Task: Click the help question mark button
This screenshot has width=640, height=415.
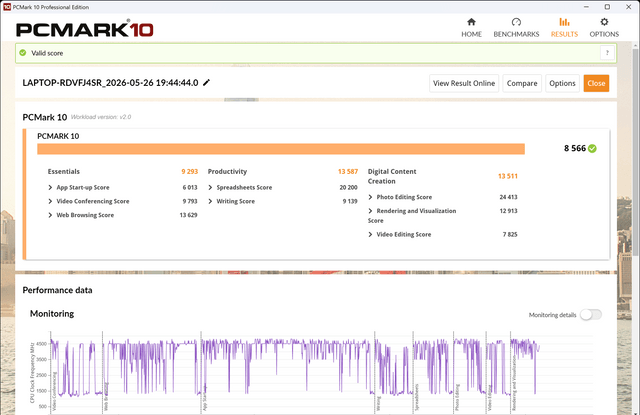Action: tap(607, 53)
